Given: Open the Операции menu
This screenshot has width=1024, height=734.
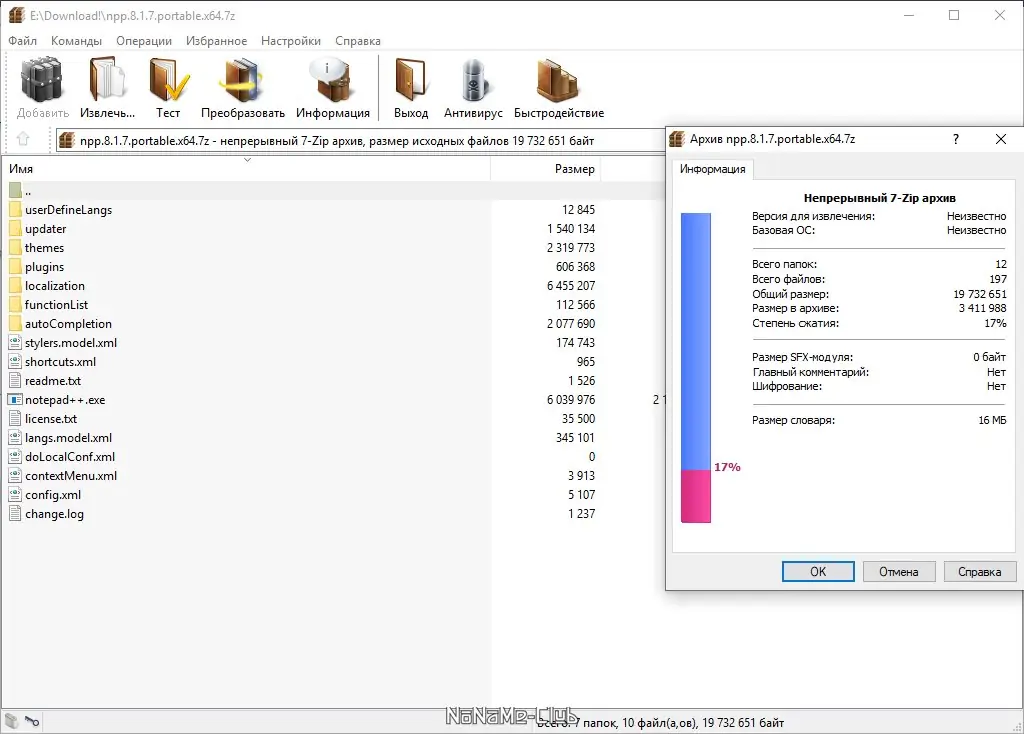Looking at the screenshot, I should (x=144, y=40).
